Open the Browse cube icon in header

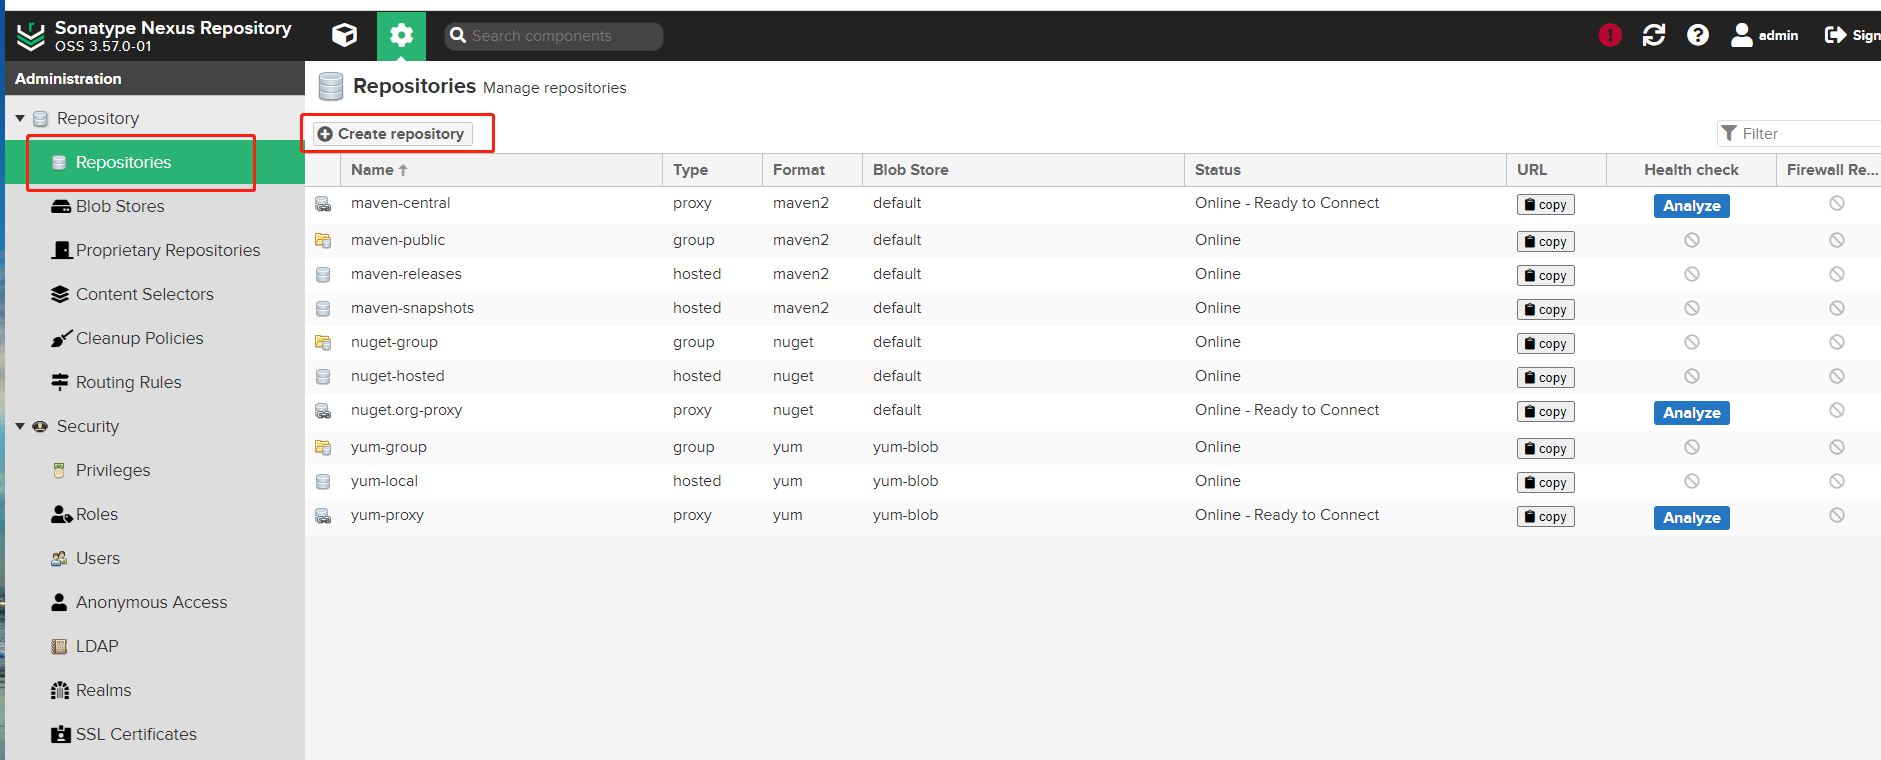coord(345,35)
